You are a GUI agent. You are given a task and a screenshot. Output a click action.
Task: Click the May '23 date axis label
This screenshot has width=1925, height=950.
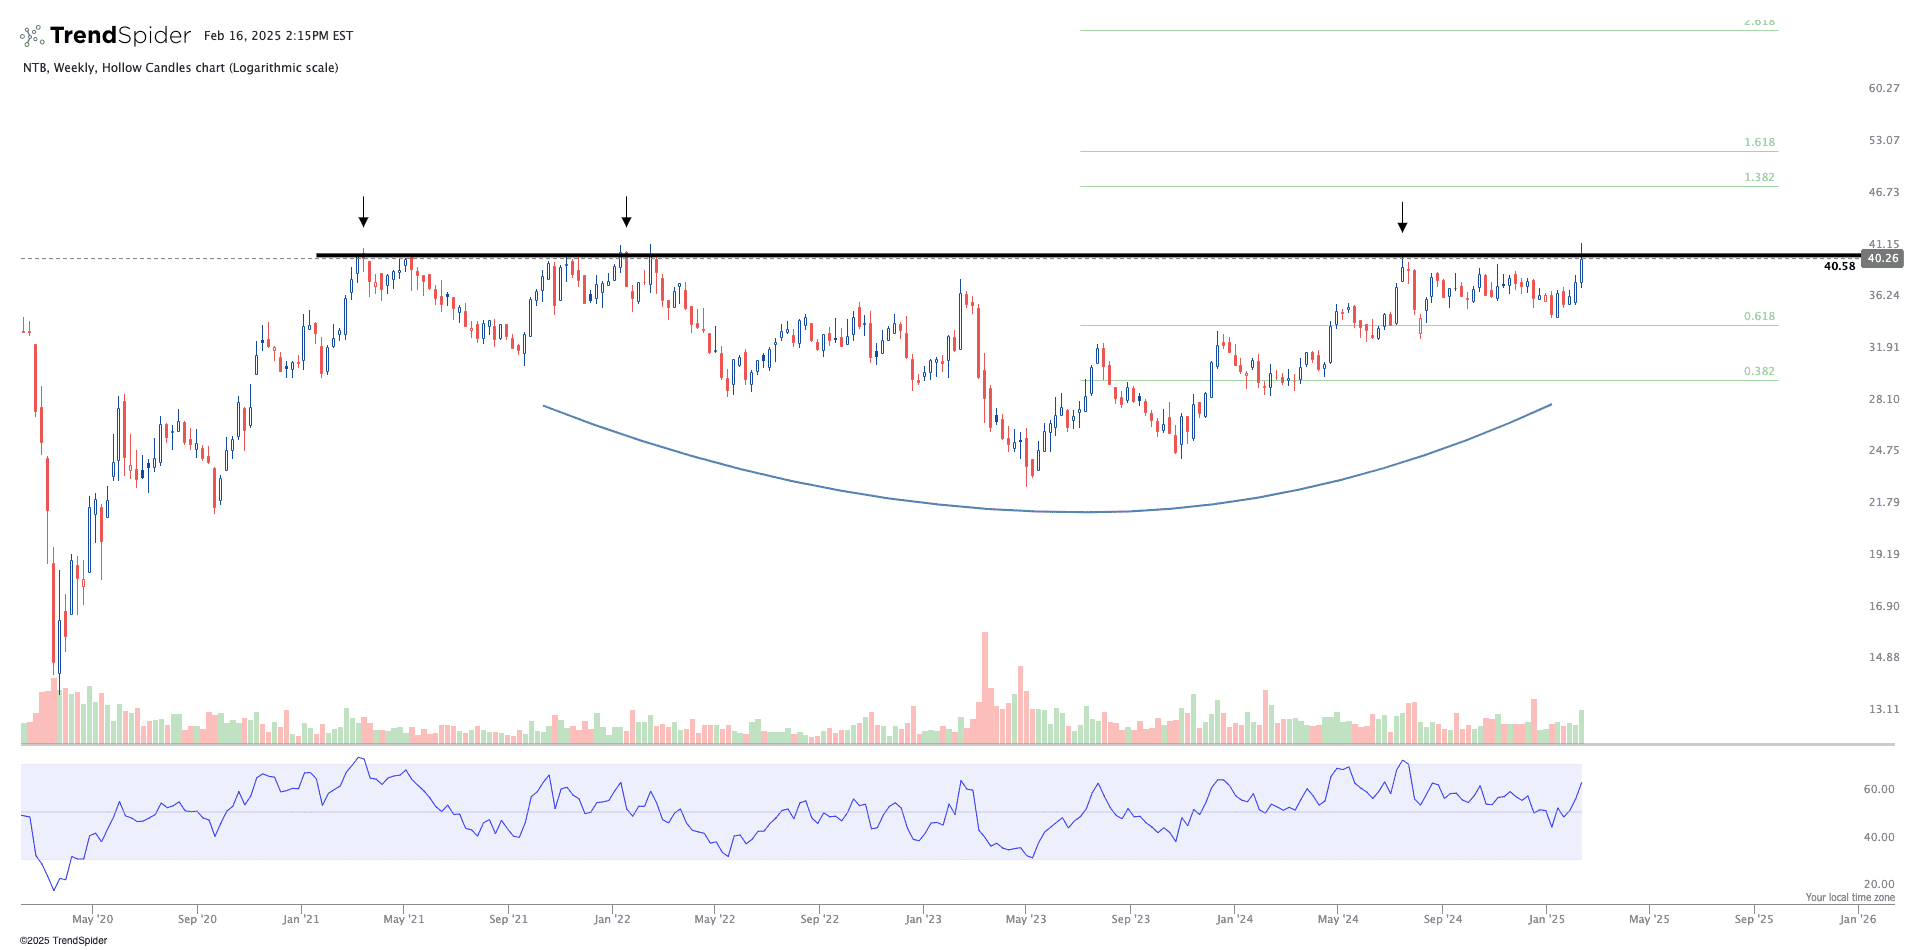(x=1026, y=919)
